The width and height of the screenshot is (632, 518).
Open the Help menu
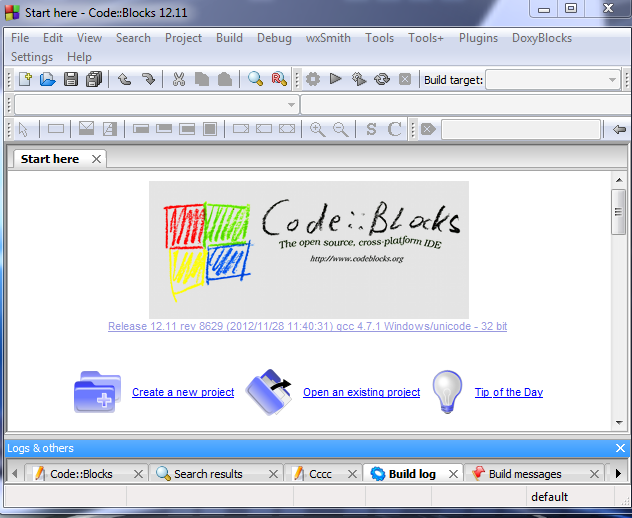(x=79, y=57)
